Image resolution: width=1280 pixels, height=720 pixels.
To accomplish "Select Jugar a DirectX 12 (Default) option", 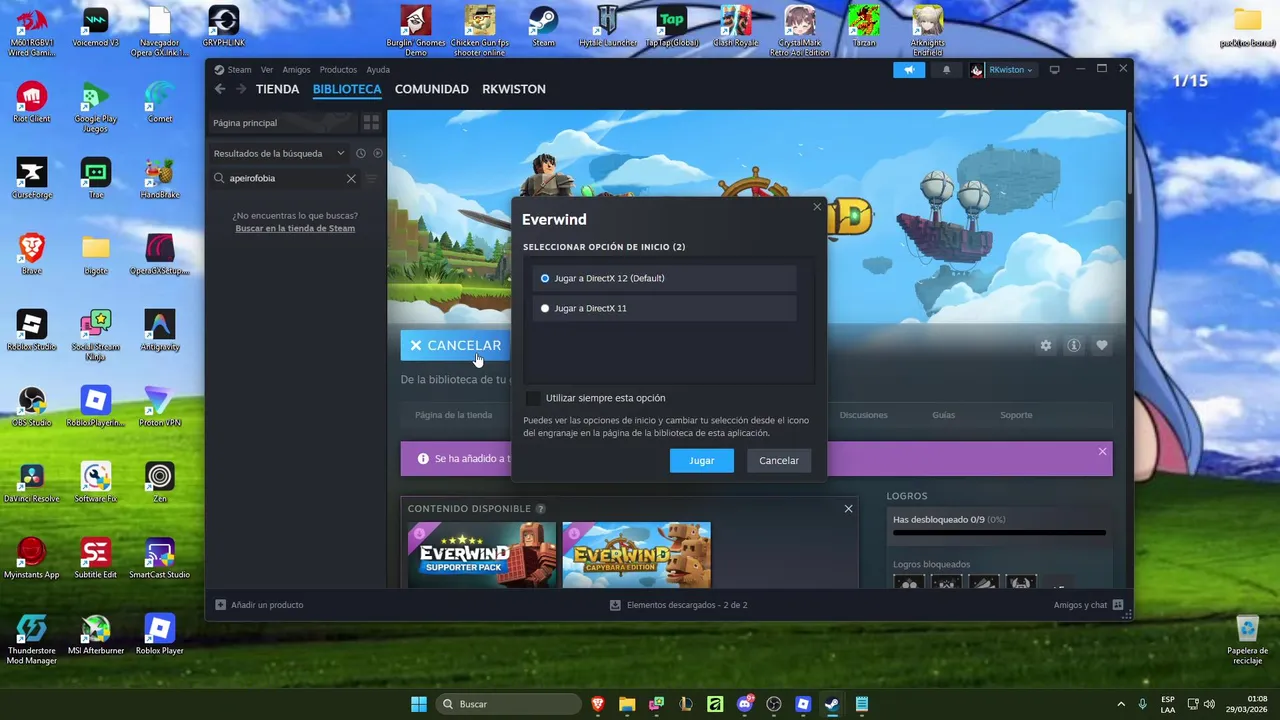I will pyautogui.click(x=665, y=278).
